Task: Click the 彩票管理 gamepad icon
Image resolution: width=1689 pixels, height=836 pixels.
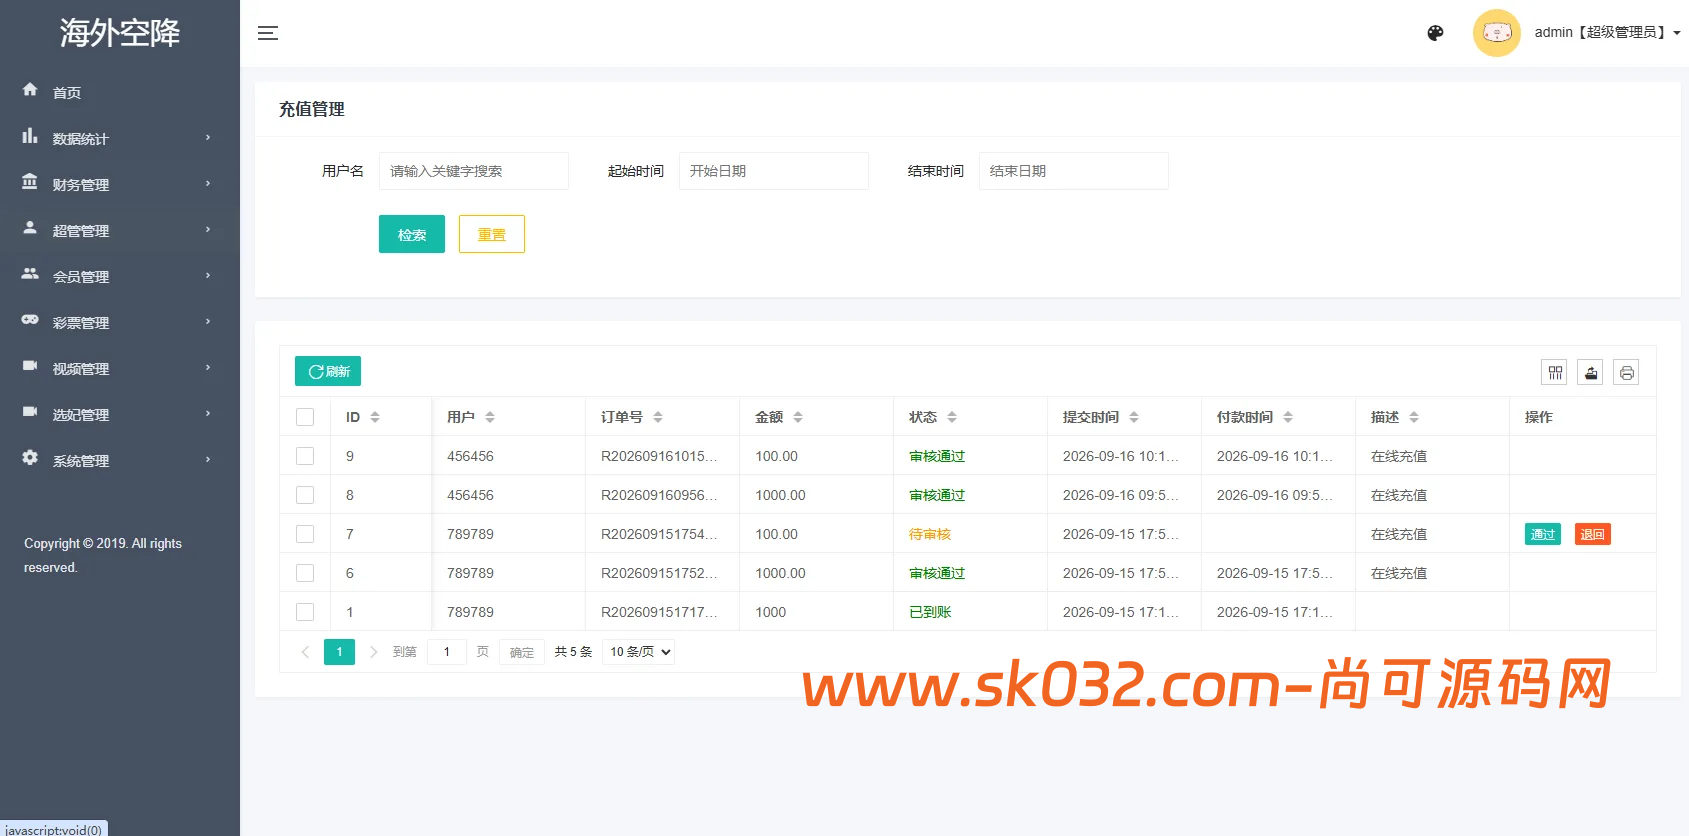Action: point(30,320)
